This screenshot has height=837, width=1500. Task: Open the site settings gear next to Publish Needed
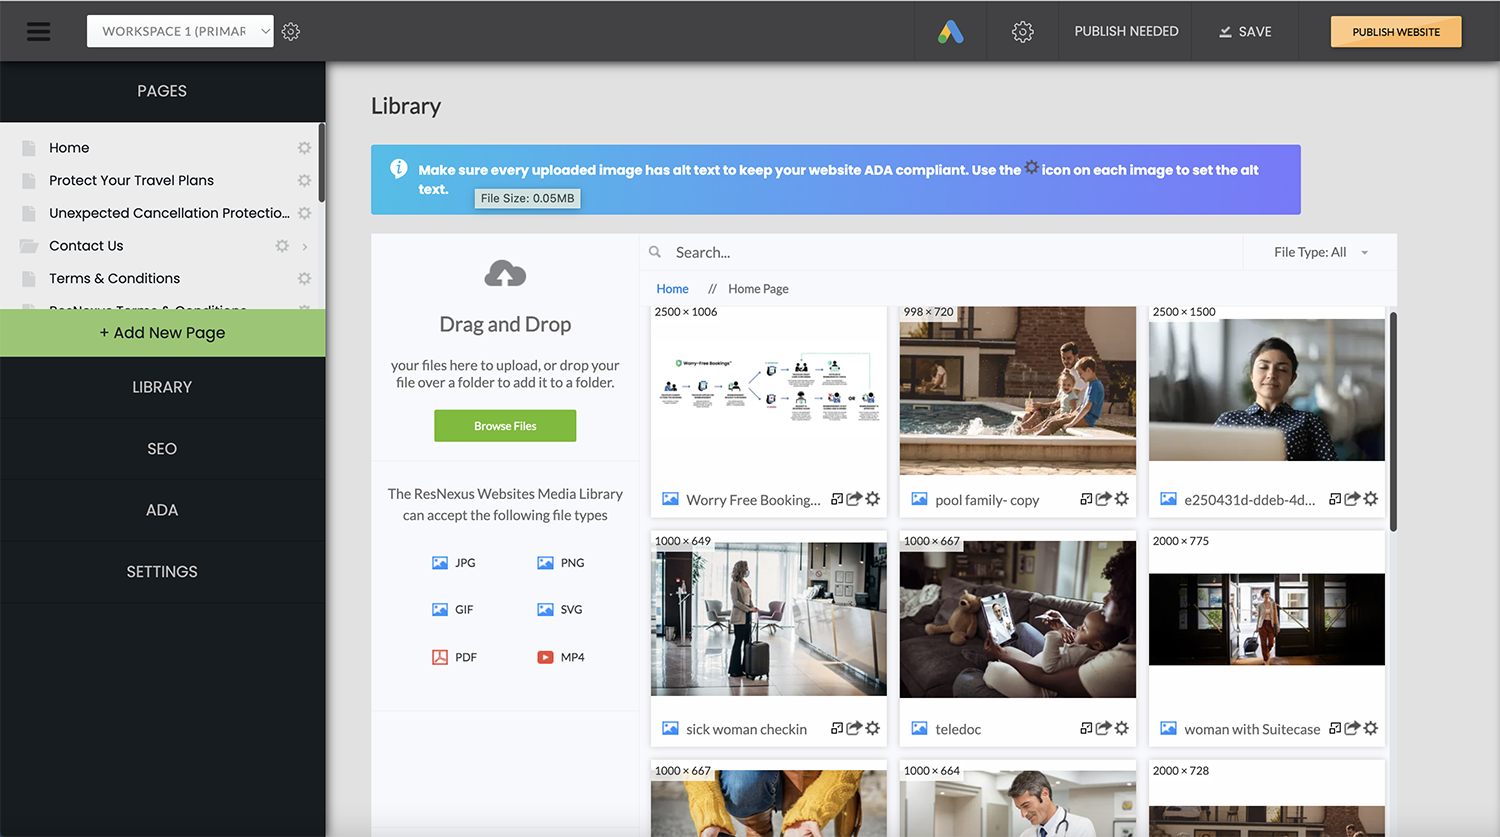[x=1022, y=32]
